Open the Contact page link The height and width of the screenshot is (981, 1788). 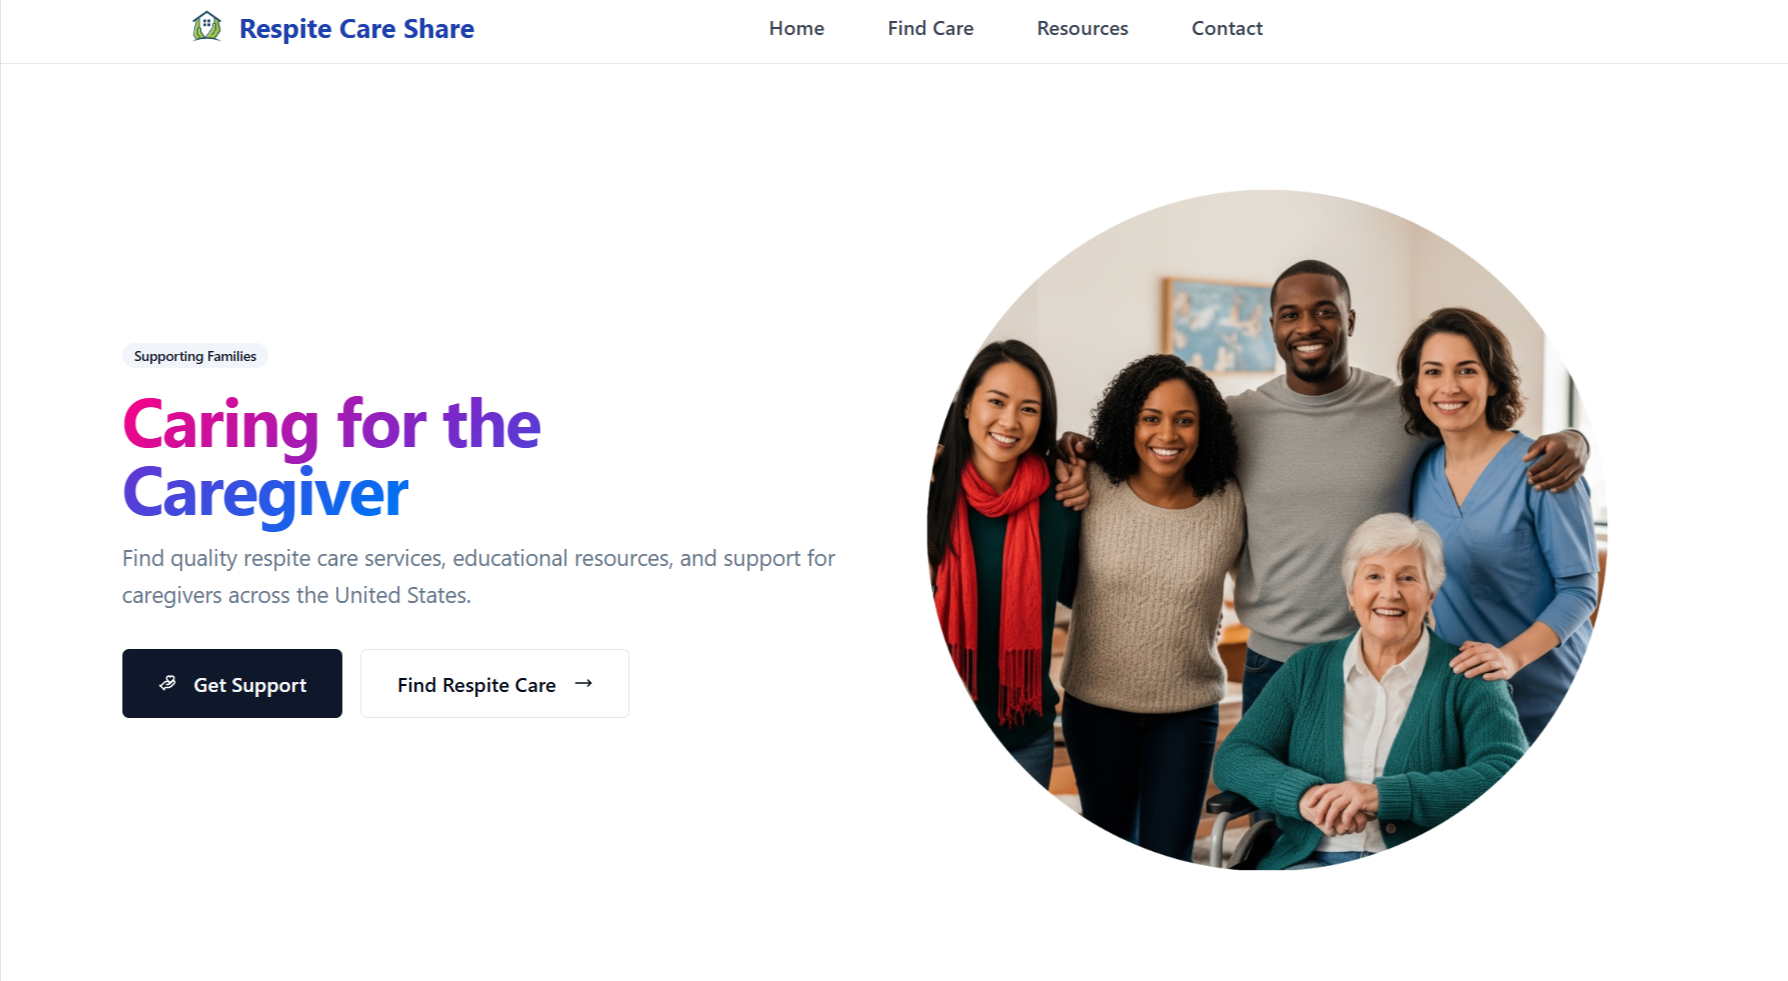tap(1227, 29)
